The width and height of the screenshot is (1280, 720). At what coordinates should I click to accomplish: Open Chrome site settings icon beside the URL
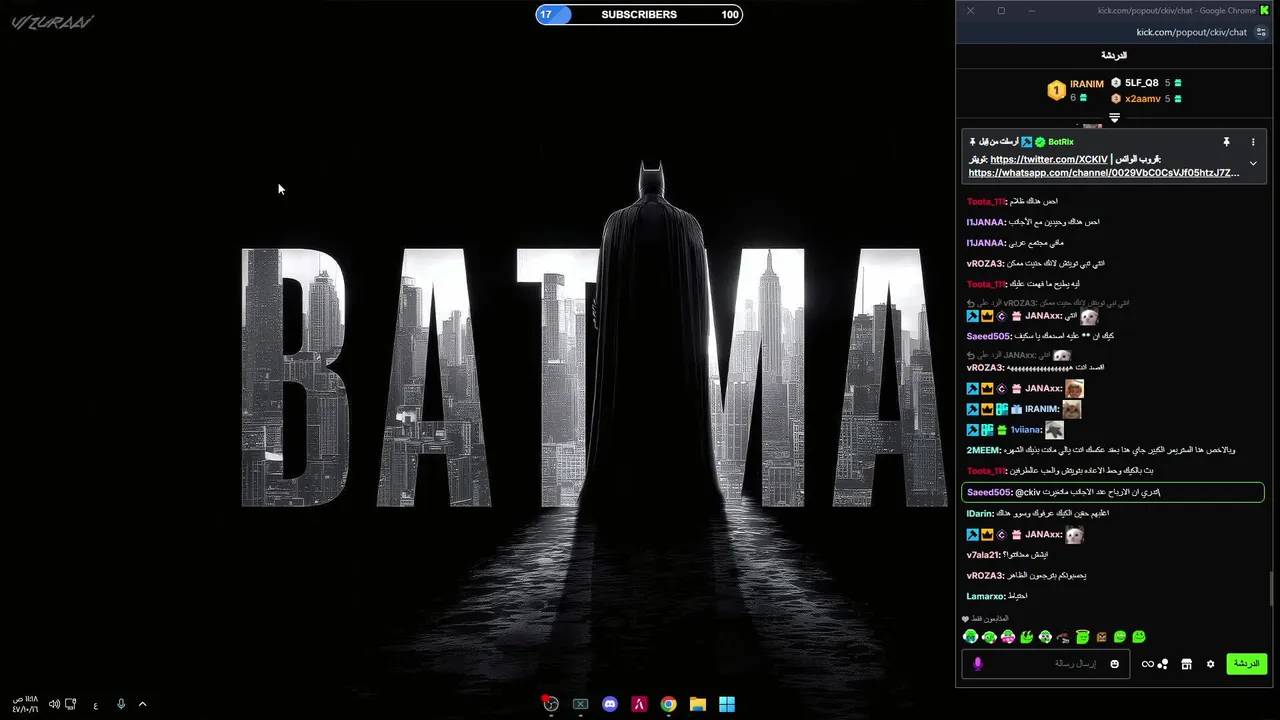click(1261, 32)
